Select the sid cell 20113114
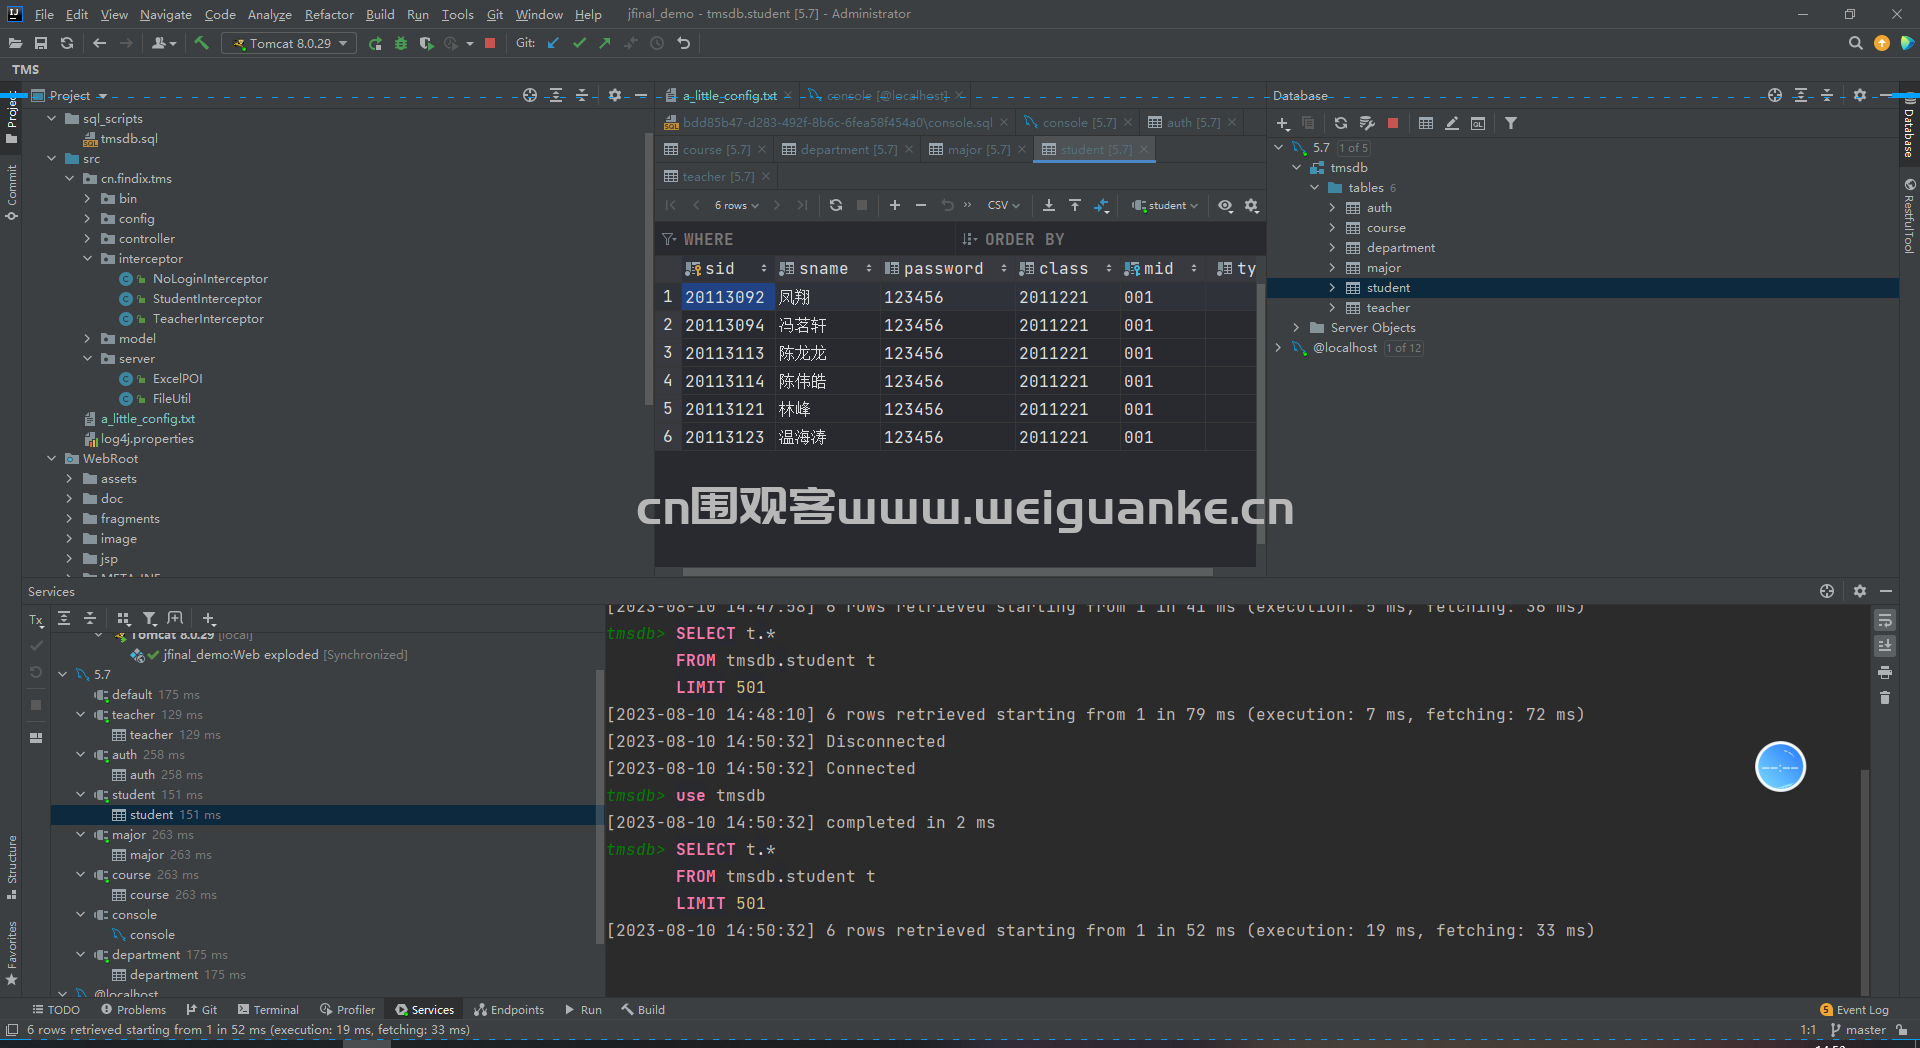Image resolution: width=1920 pixels, height=1048 pixels. (x=725, y=381)
